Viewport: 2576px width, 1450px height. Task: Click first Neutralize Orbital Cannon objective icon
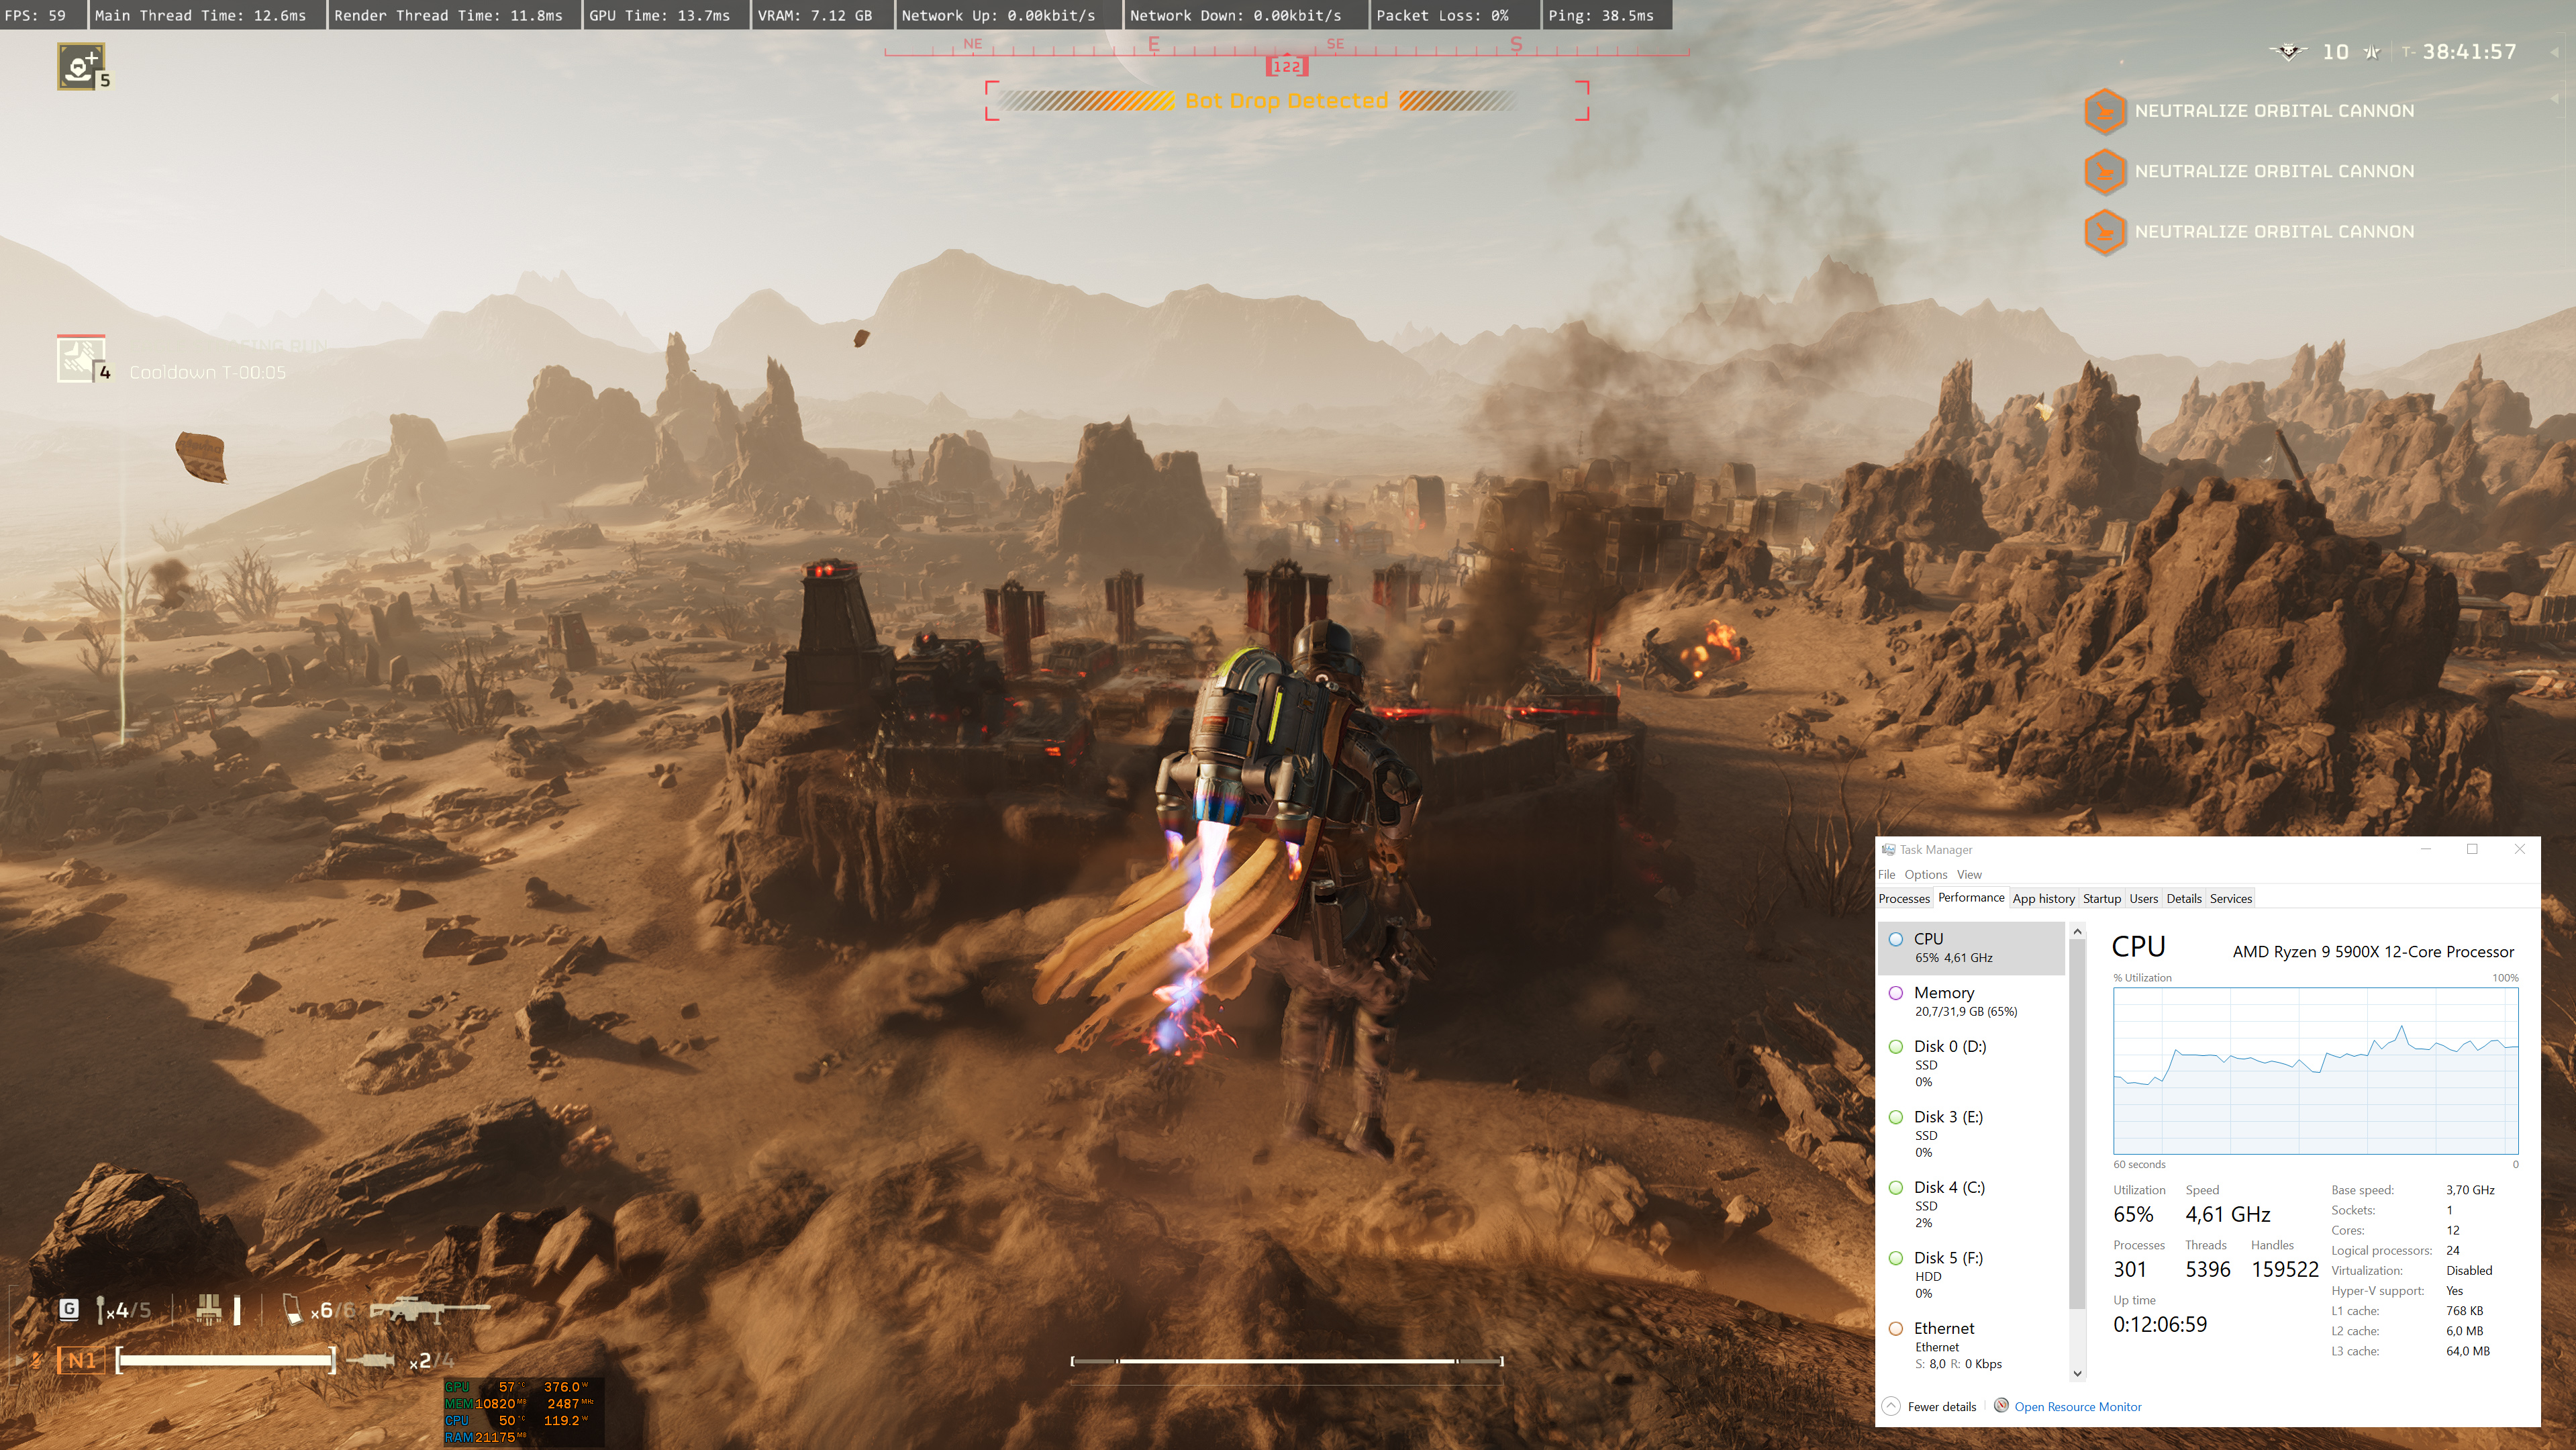click(x=2104, y=111)
